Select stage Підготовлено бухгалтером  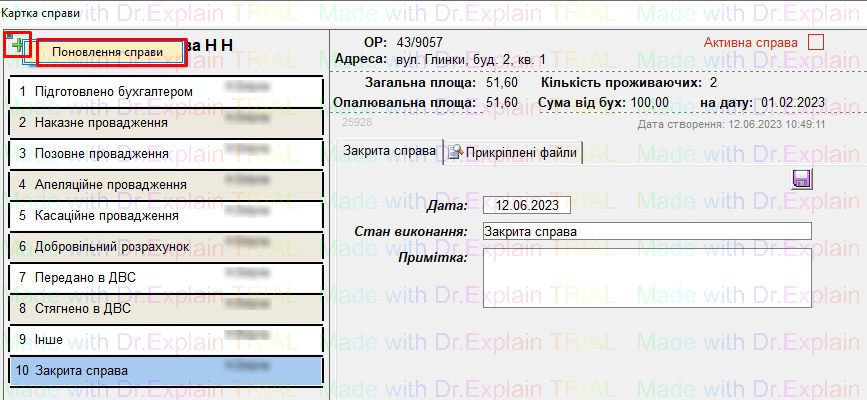pos(165,91)
